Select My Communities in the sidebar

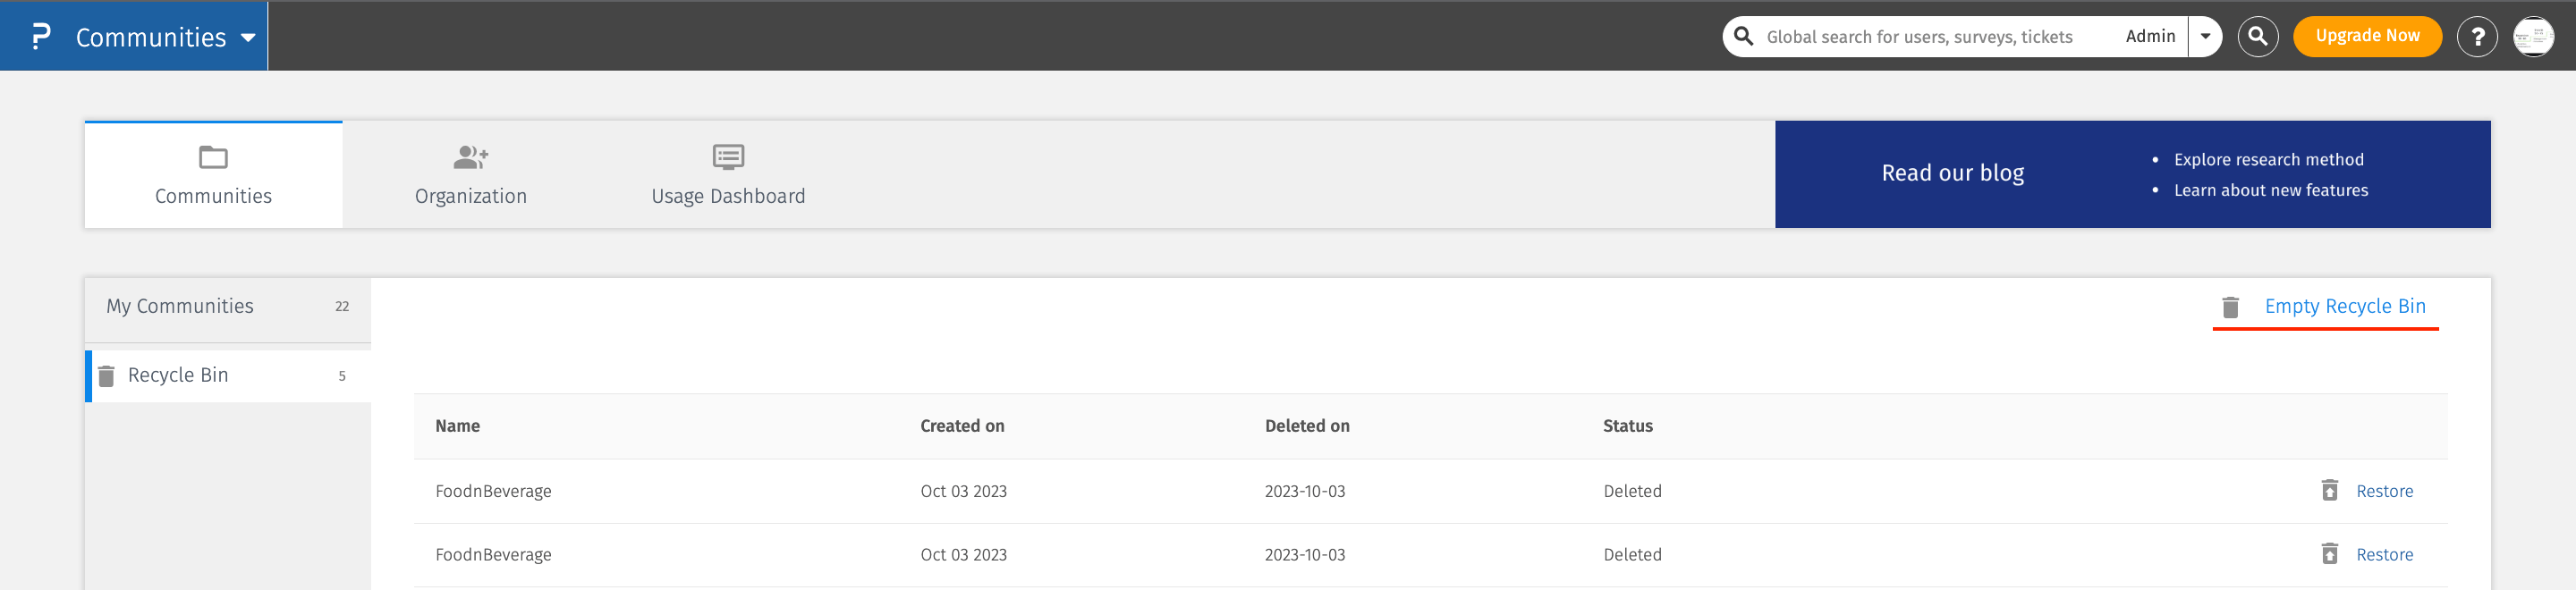pyautogui.click(x=180, y=306)
